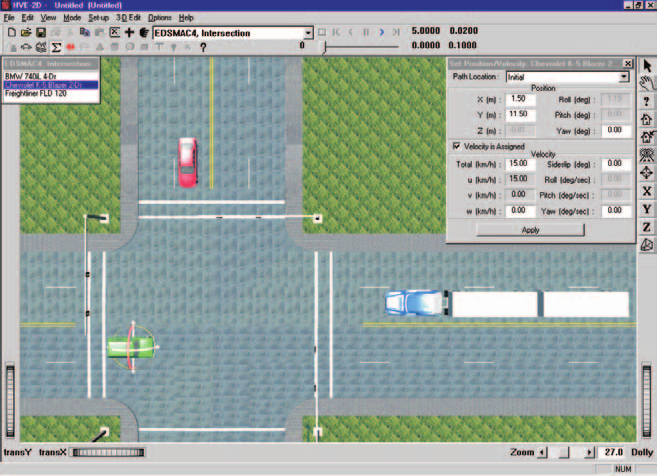Click the question mark in second toolbar row
This screenshot has width=657, height=476.
click(x=203, y=47)
